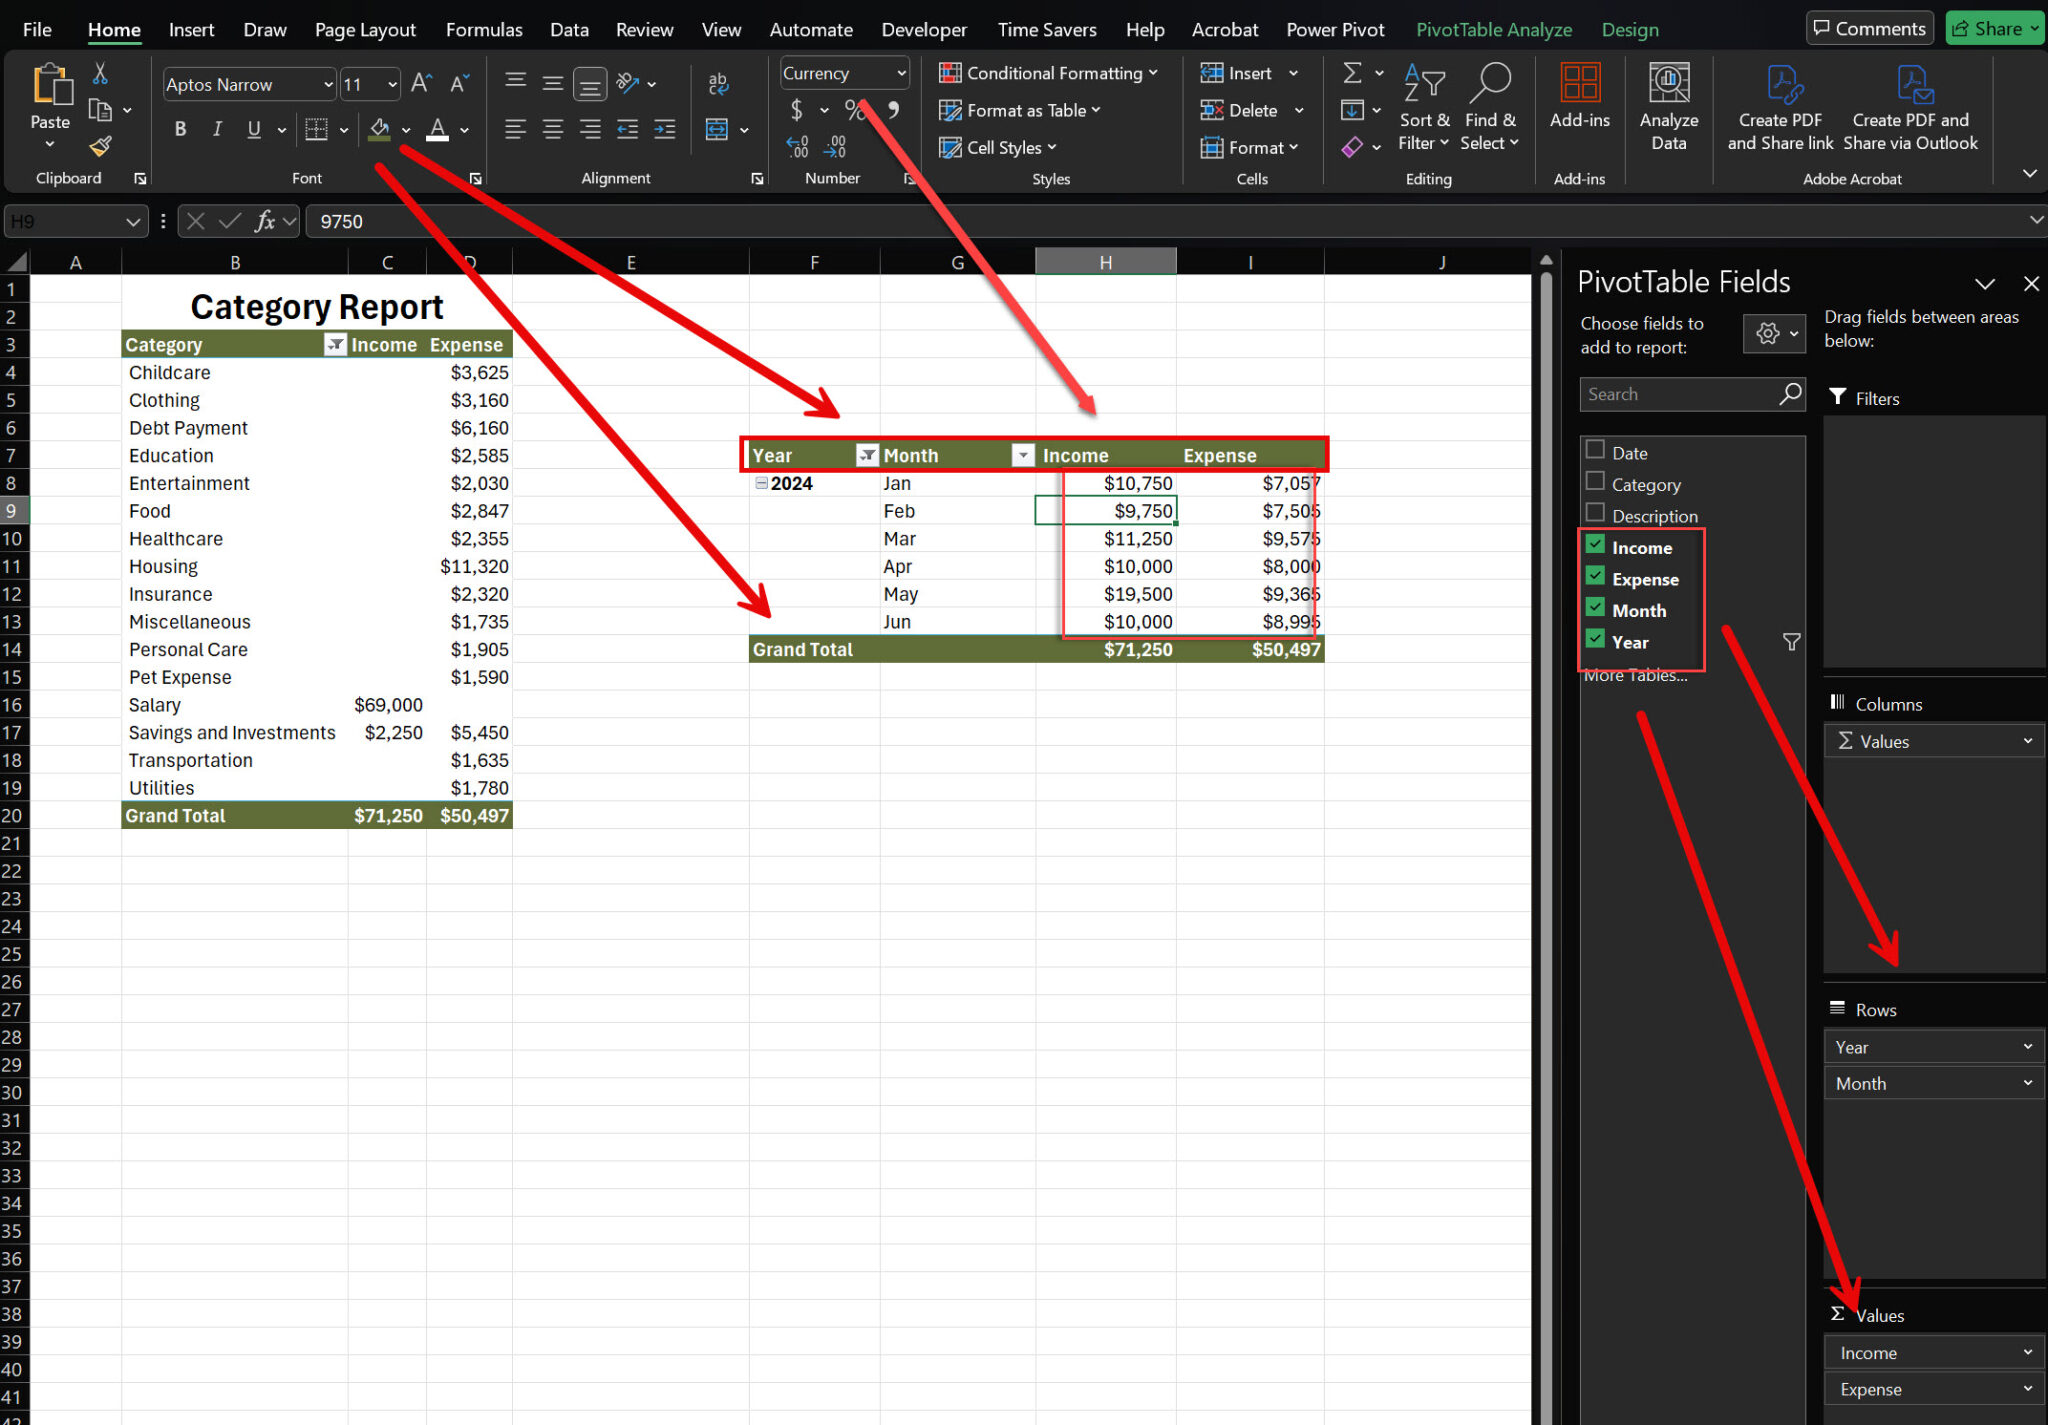Type in the PivotTable fields search box
2048x1425 pixels.
tap(1680, 394)
